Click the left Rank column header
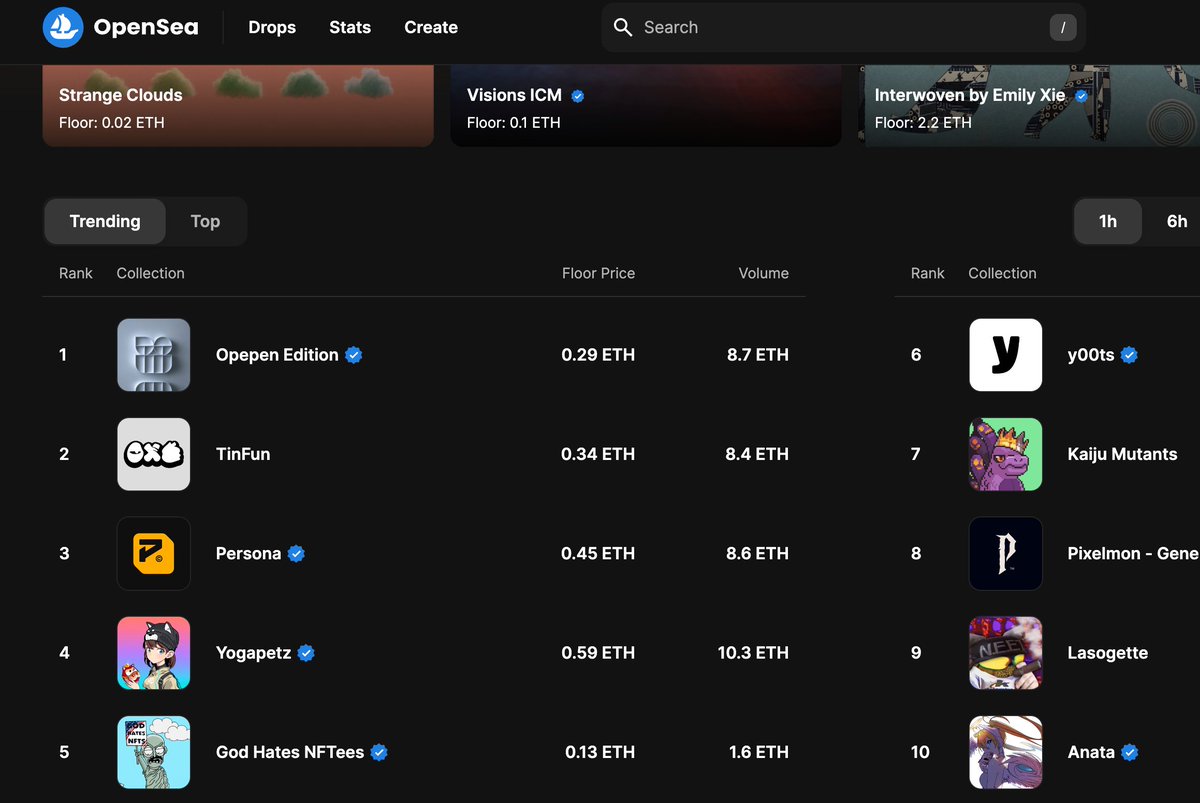This screenshot has height=803, width=1200. pos(76,273)
